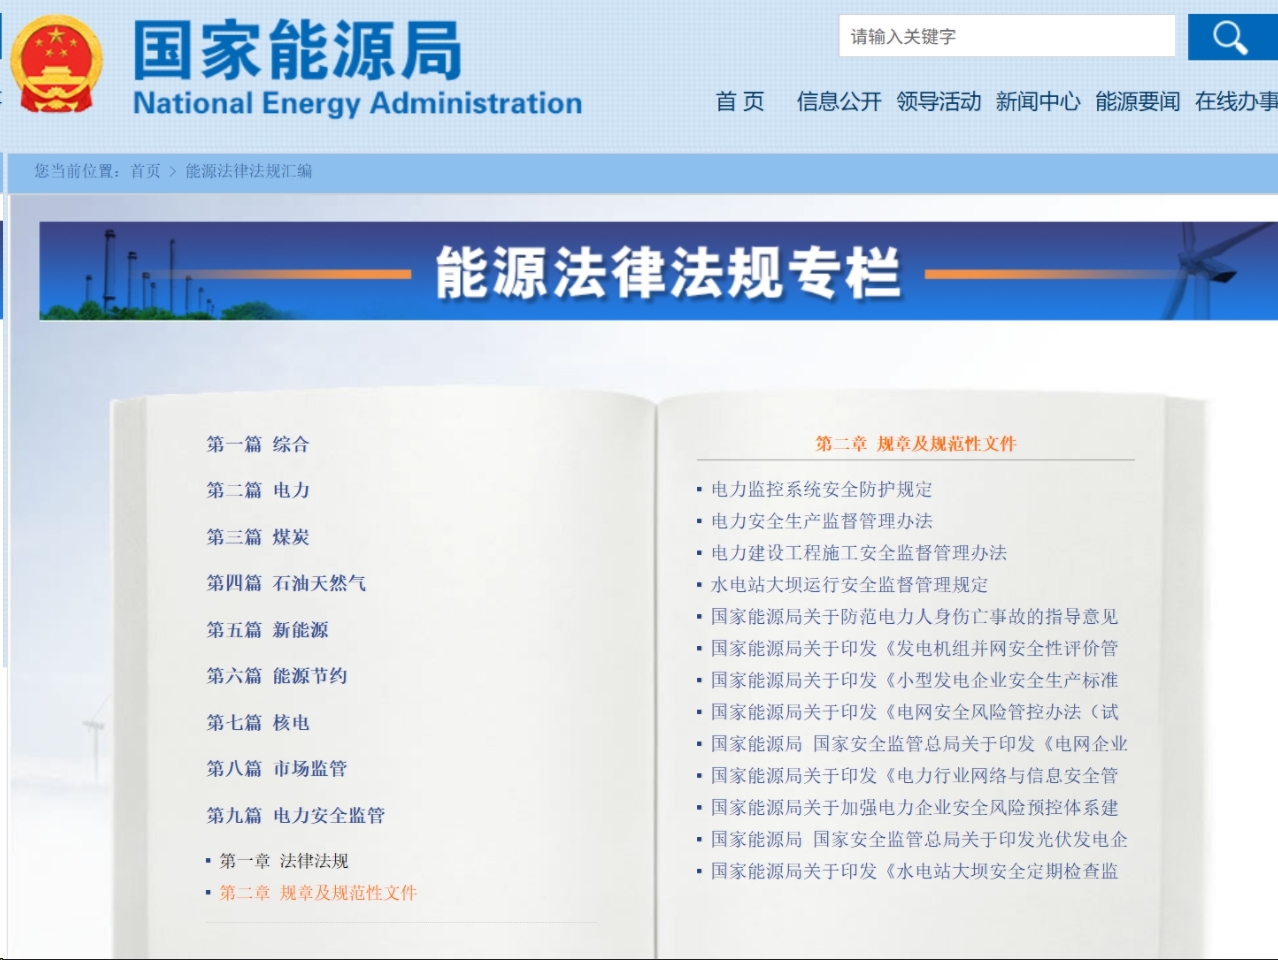
Task: Expand 第三篇 煤炭 section
Action: pos(258,537)
